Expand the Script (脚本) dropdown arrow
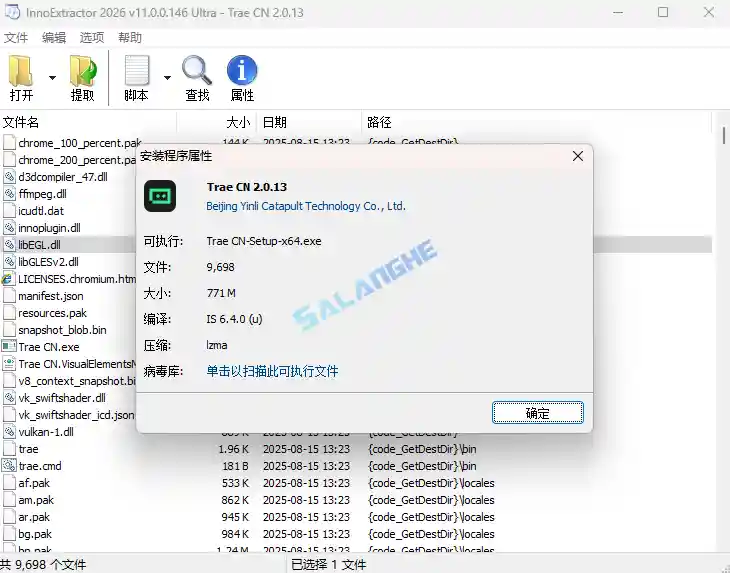Image resolution: width=730 pixels, height=573 pixels. click(x=167, y=78)
